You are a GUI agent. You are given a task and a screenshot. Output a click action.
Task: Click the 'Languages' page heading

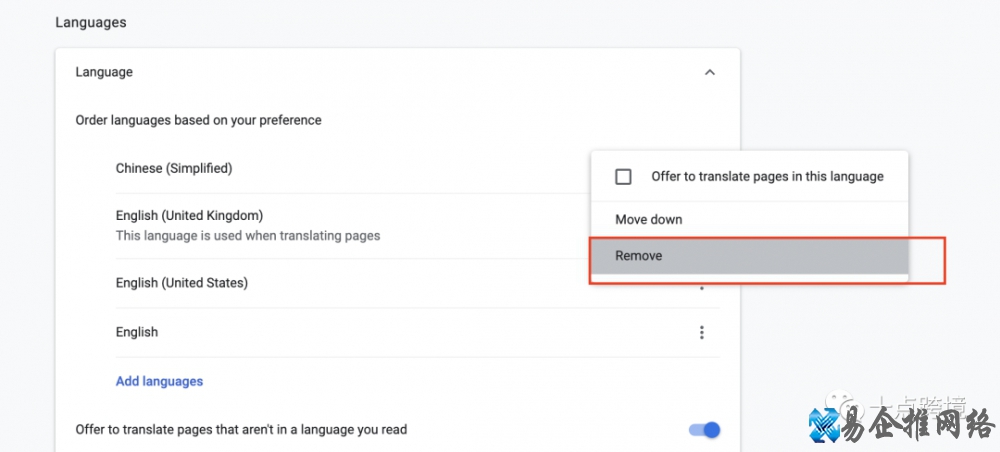(91, 21)
